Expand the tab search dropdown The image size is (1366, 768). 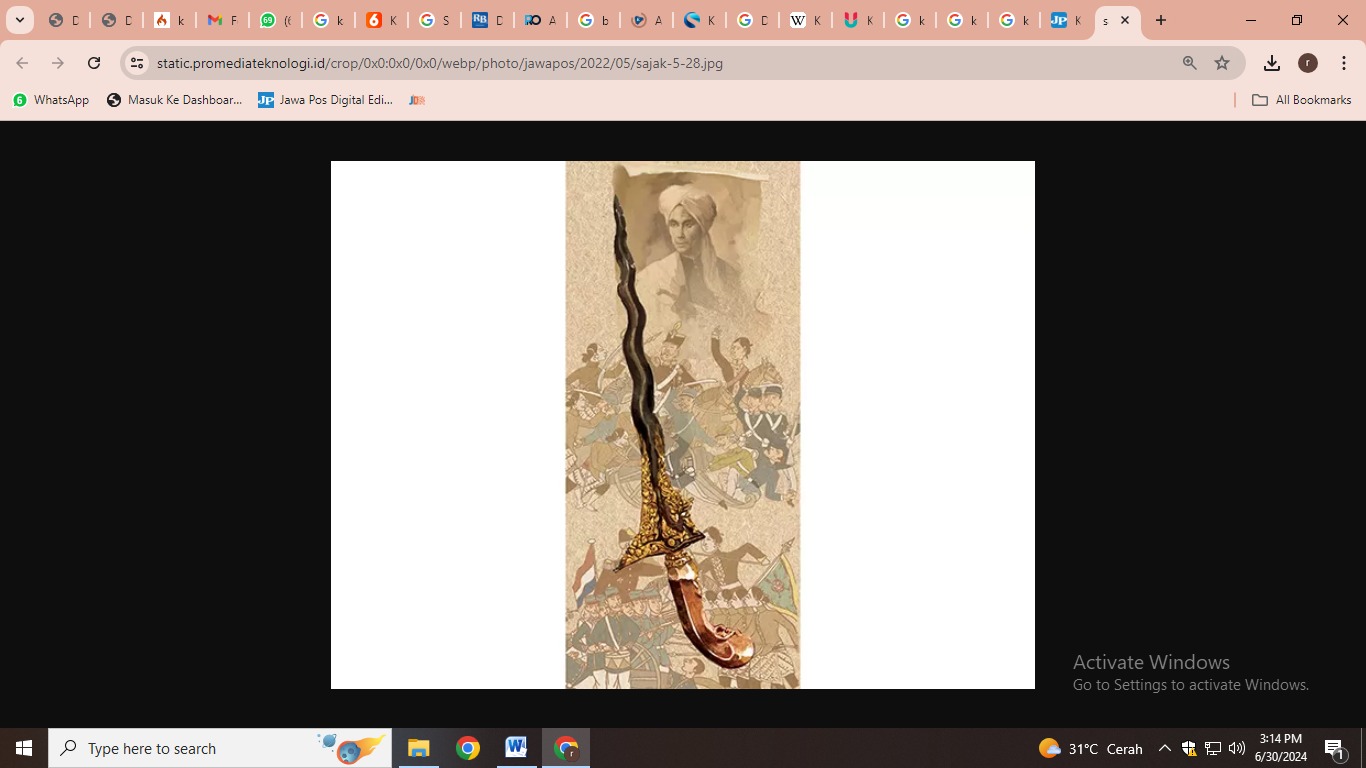tap(20, 20)
